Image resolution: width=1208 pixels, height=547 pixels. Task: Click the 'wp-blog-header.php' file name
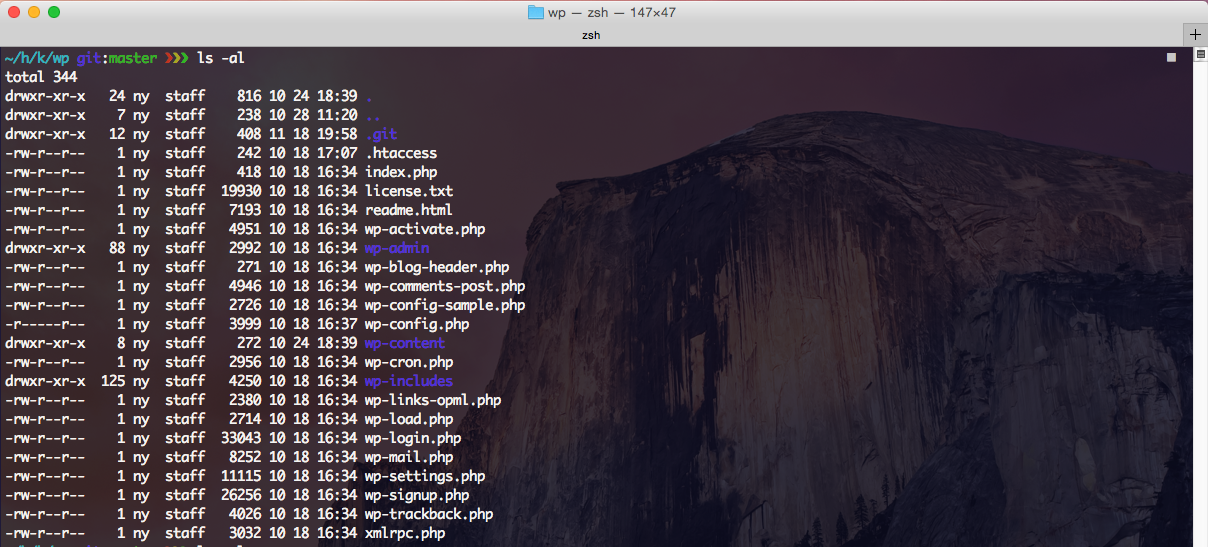pyautogui.click(x=437, y=267)
